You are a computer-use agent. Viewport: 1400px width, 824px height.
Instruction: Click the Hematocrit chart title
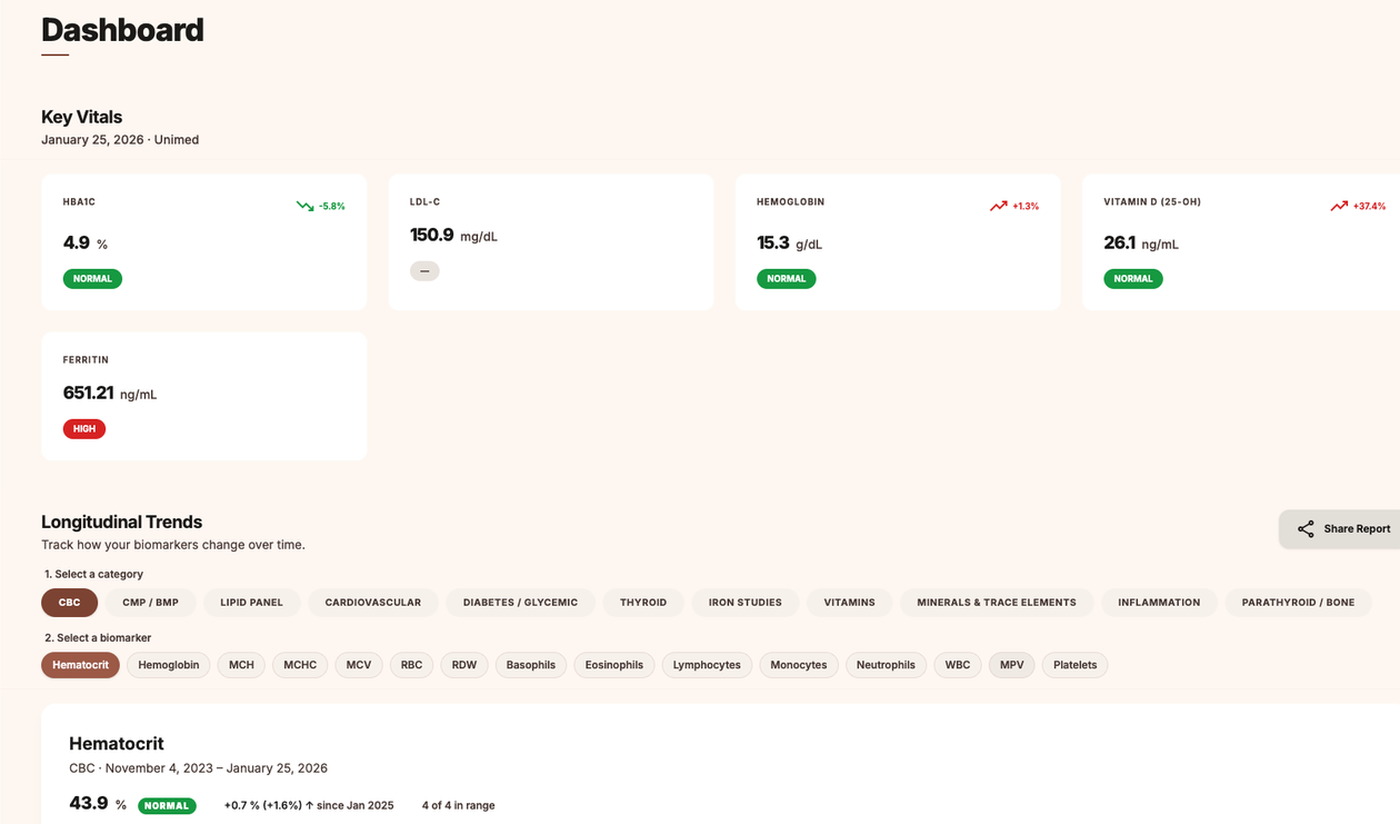coord(116,744)
